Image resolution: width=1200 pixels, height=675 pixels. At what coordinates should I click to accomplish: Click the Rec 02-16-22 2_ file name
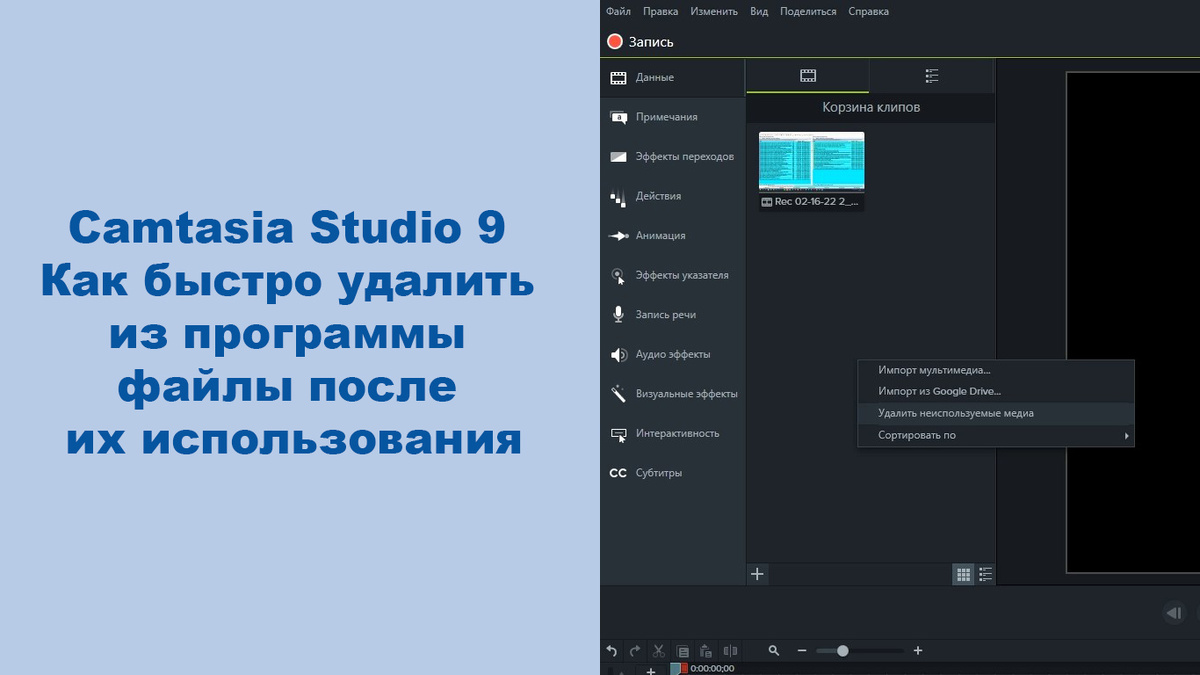click(x=817, y=202)
